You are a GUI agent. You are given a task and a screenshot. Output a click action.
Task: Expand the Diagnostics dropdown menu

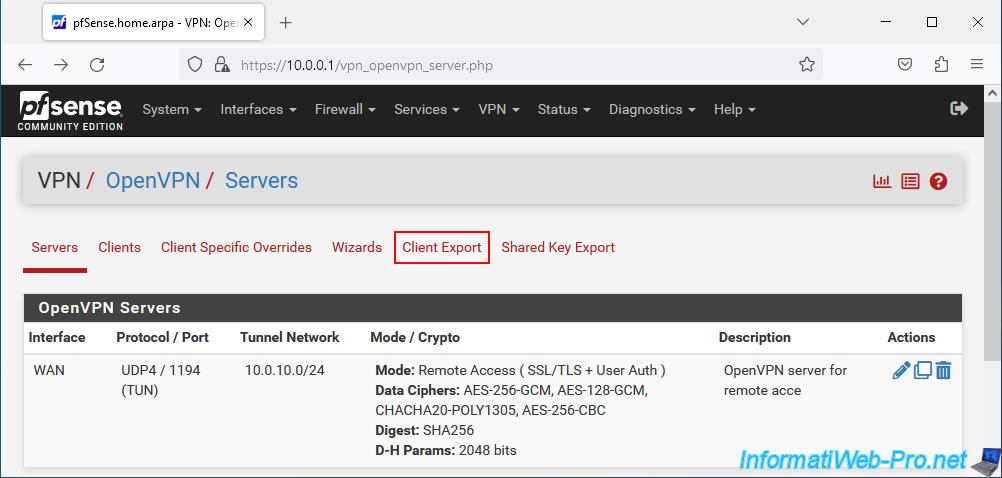(652, 109)
